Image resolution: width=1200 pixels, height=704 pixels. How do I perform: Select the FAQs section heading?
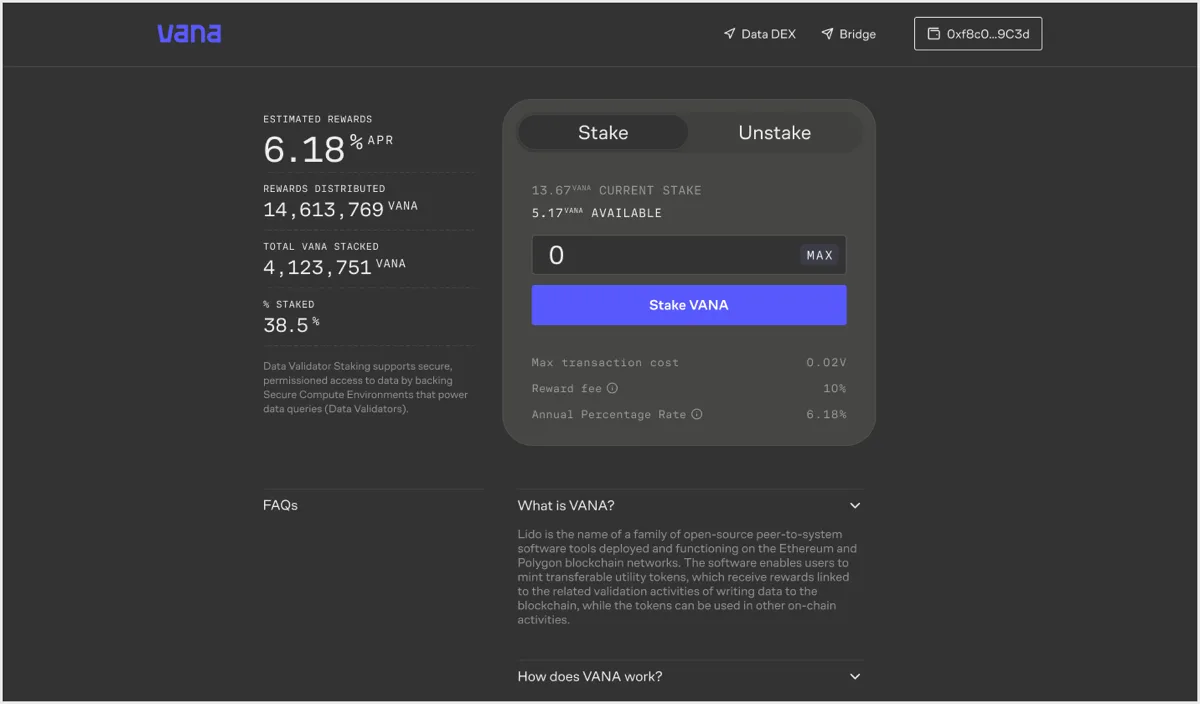pyautogui.click(x=280, y=506)
